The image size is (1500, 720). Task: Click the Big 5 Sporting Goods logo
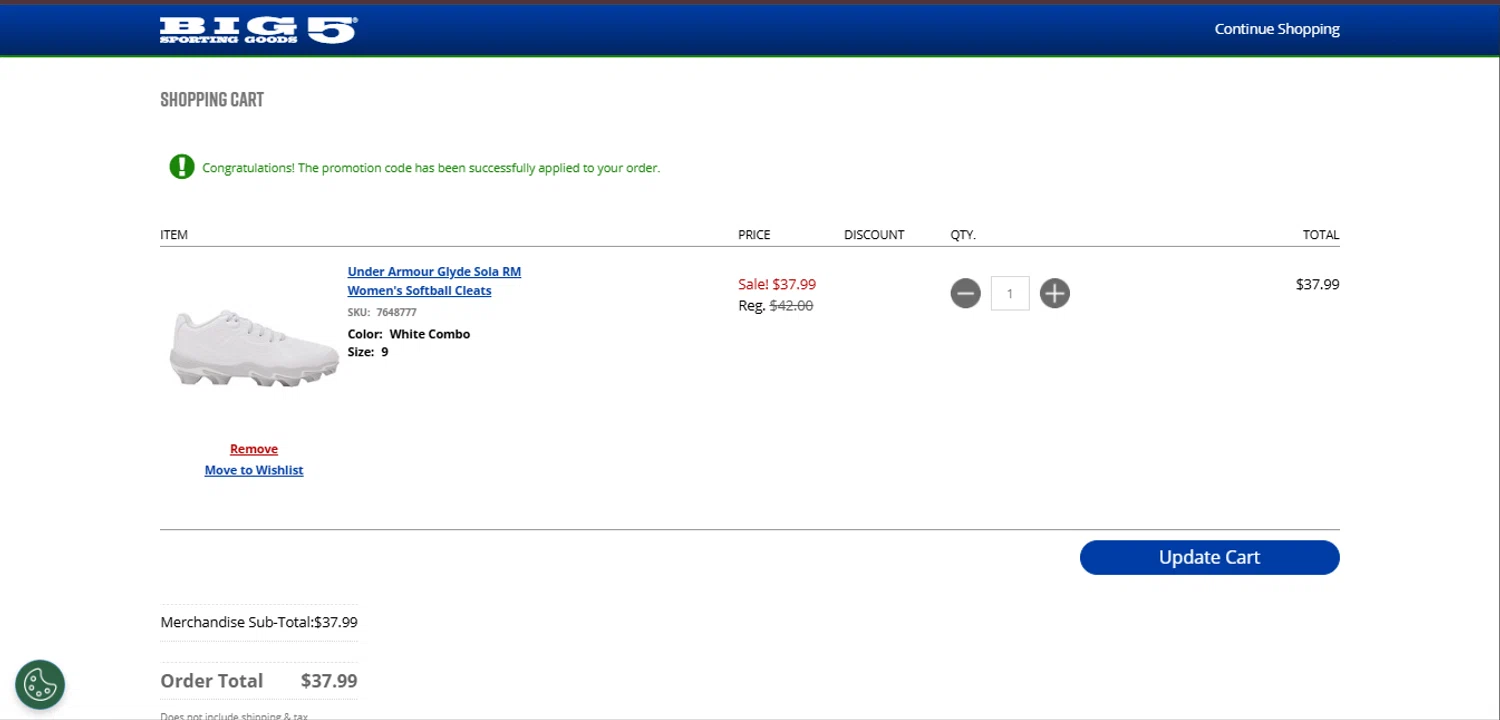[258, 30]
